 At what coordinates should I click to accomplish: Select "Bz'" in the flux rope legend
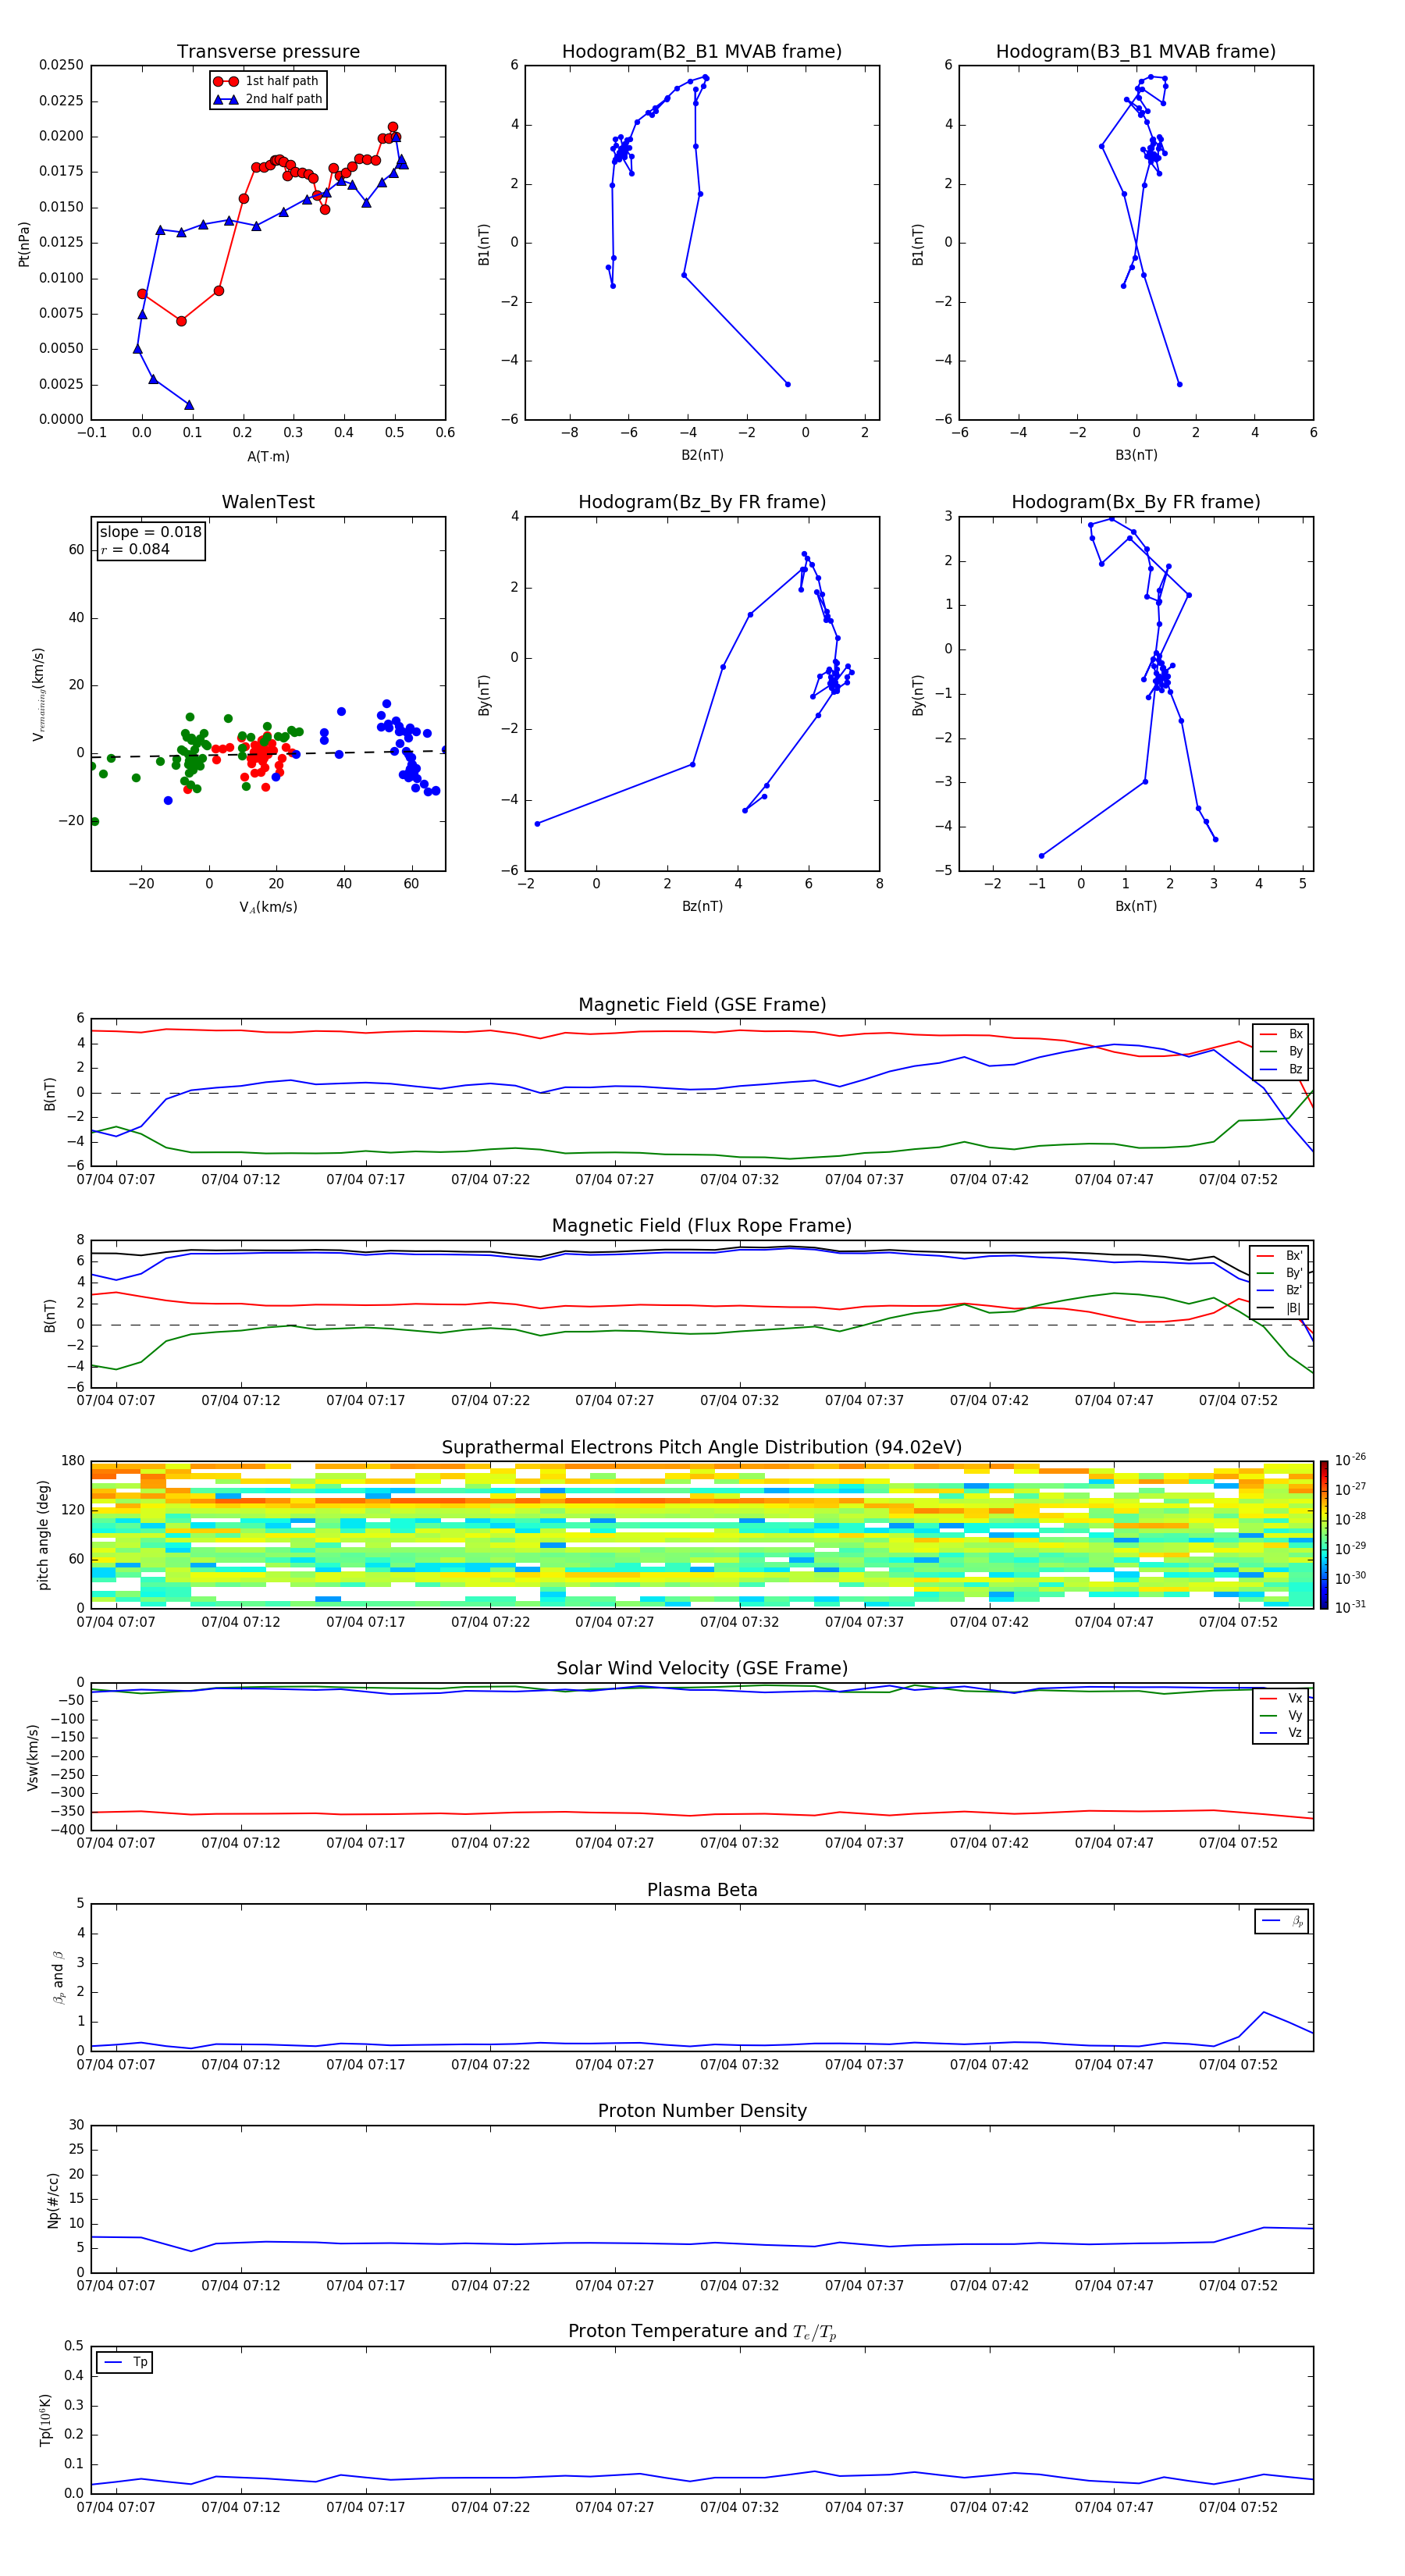click(1280, 1290)
